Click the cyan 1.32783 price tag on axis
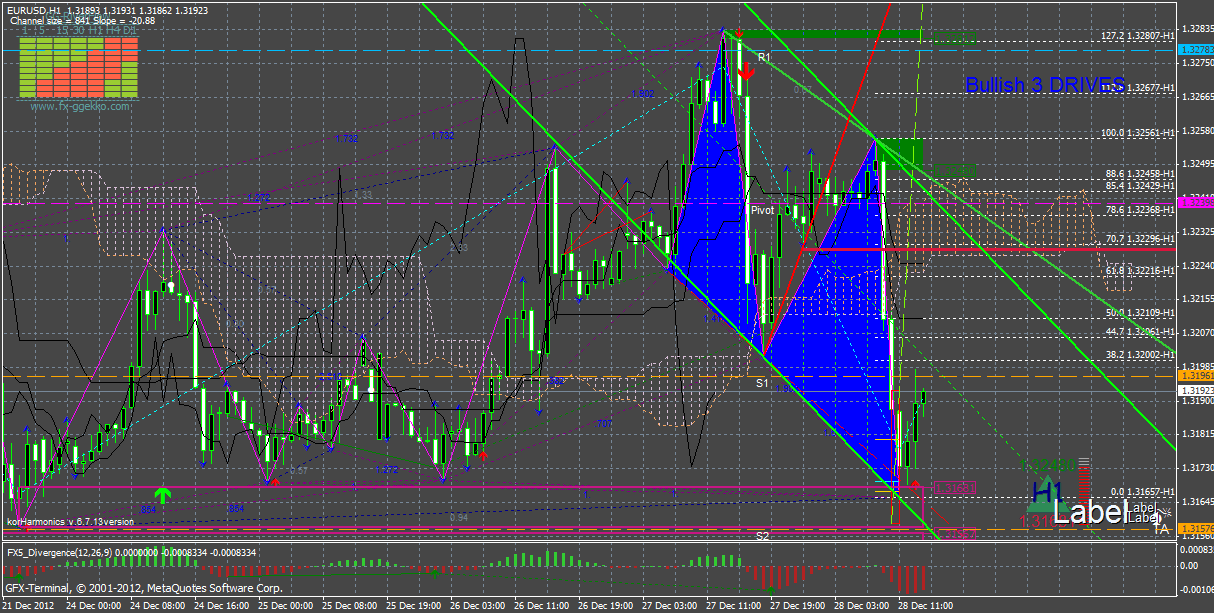The width and height of the screenshot is (1214, 613). [1195, 49]
